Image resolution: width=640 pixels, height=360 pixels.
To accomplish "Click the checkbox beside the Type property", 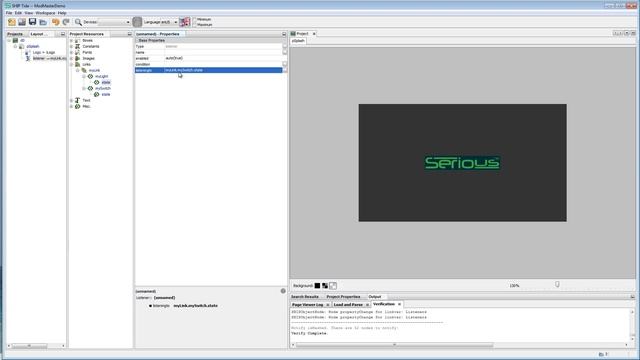I will point(284,47).
